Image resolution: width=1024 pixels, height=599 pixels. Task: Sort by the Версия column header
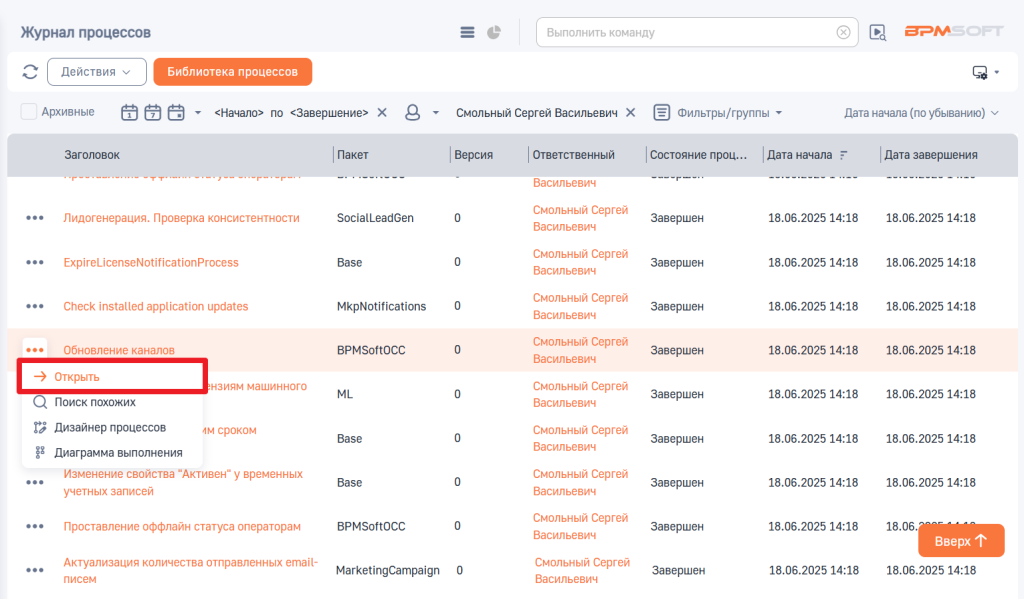473,155
